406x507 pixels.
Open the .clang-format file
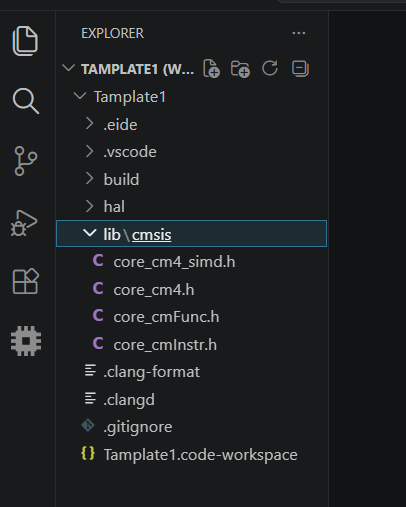[x=191, y=372]
